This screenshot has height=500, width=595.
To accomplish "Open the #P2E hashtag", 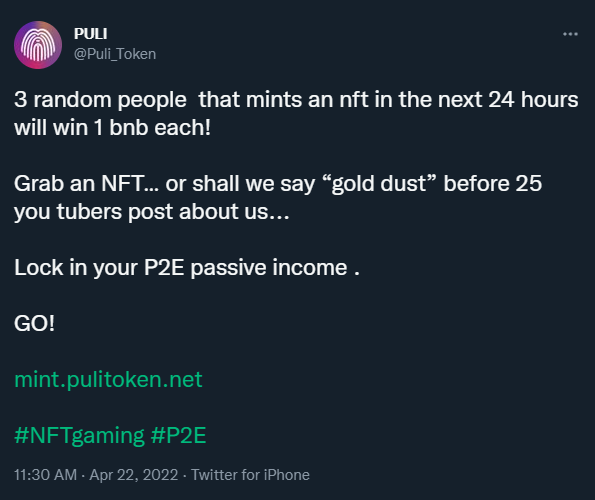I will pyautogui.click(x=178, y=435).
